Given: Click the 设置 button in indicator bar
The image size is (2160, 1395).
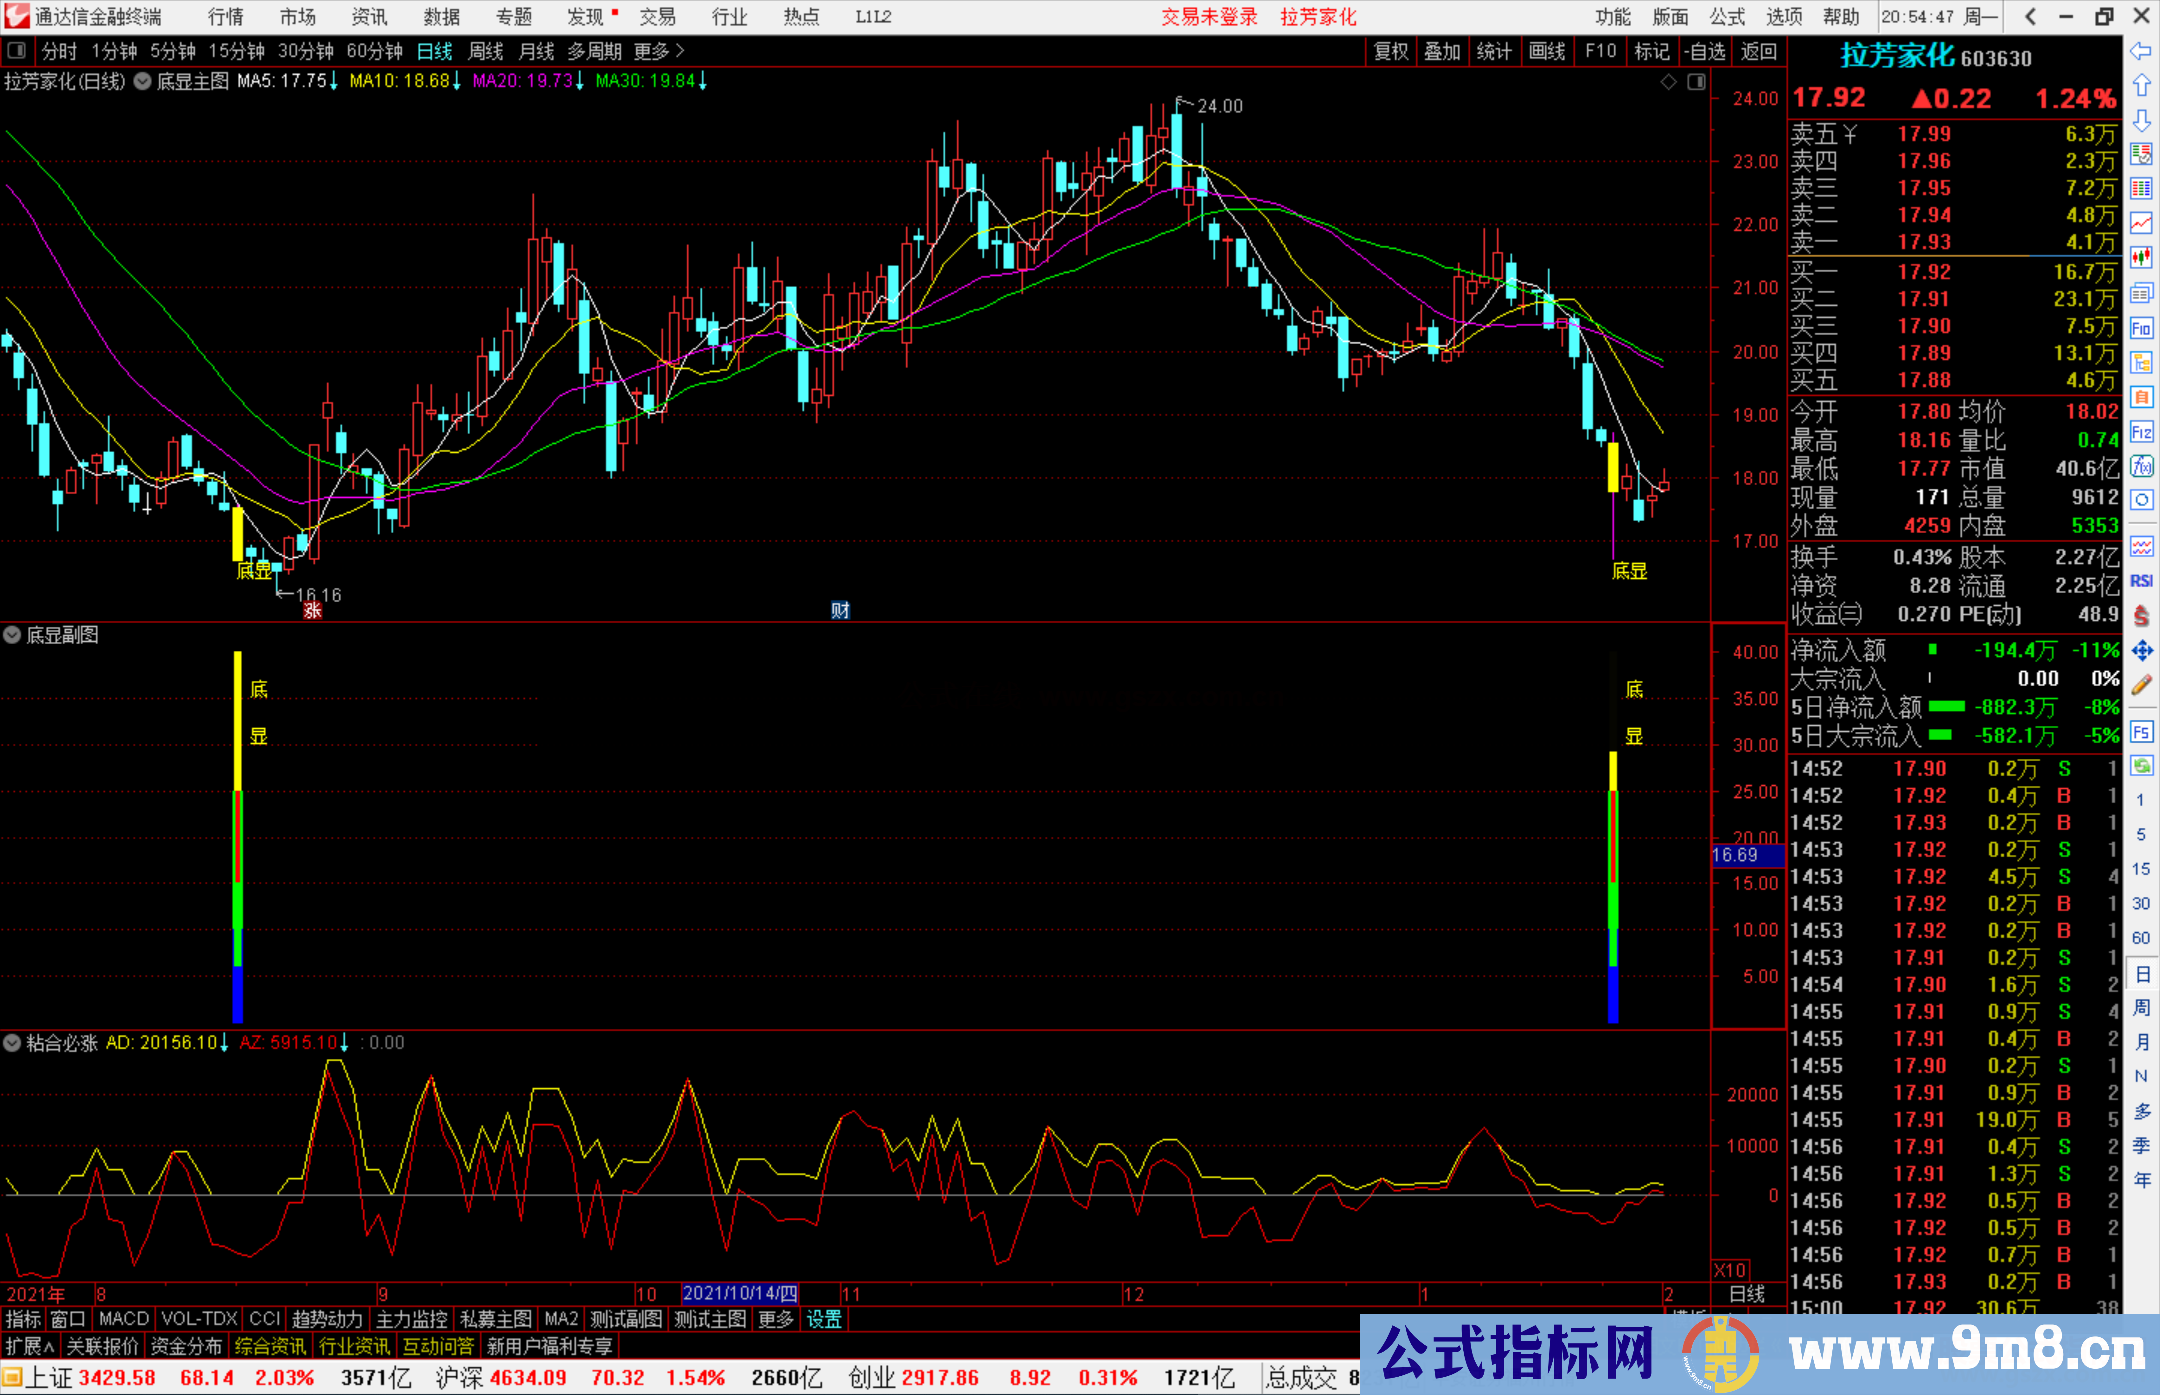Looking at the screenshot, I should pyautogui.click(x=824, y=1319).
